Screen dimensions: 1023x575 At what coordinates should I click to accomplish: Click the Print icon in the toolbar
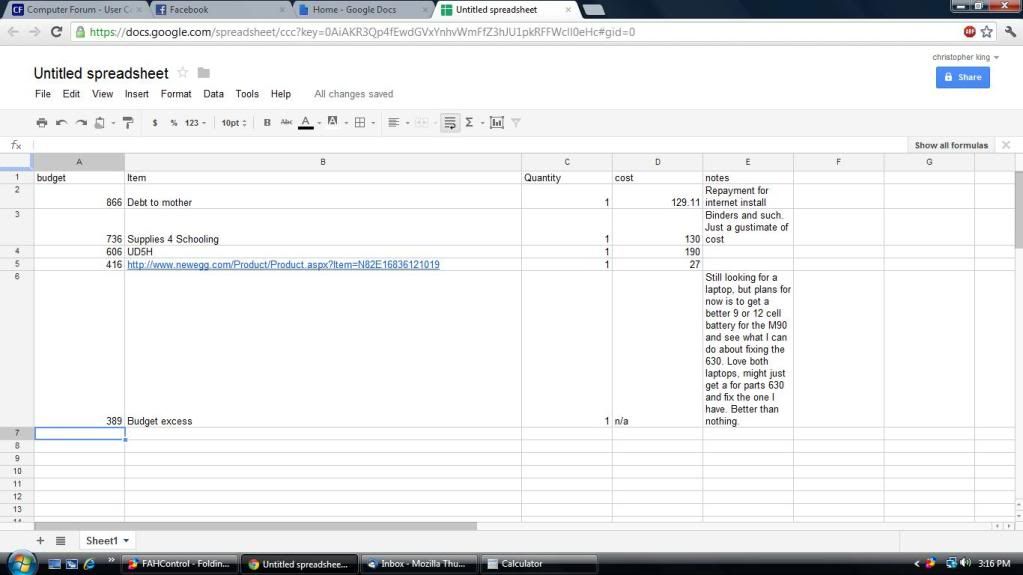click(x=42, y=123)
